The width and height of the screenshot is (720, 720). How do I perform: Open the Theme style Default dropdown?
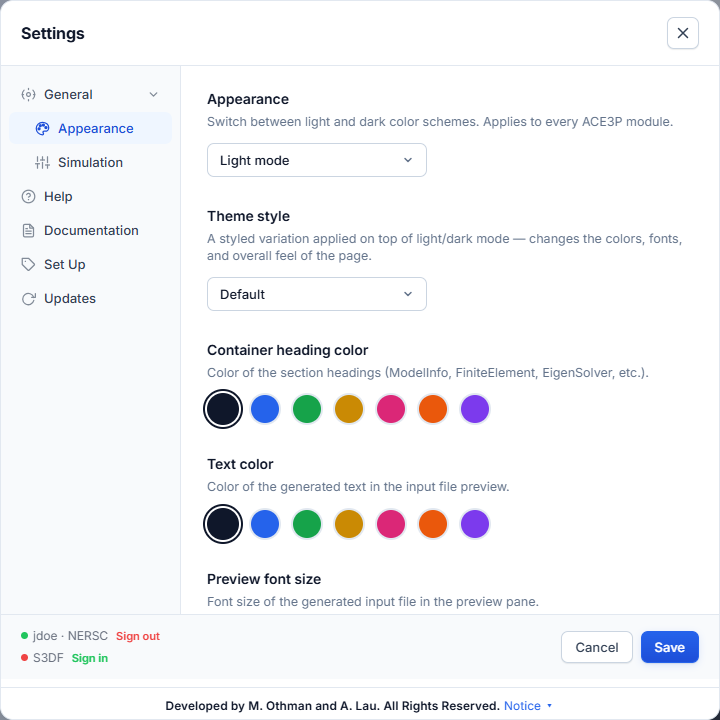click(317, 294)
